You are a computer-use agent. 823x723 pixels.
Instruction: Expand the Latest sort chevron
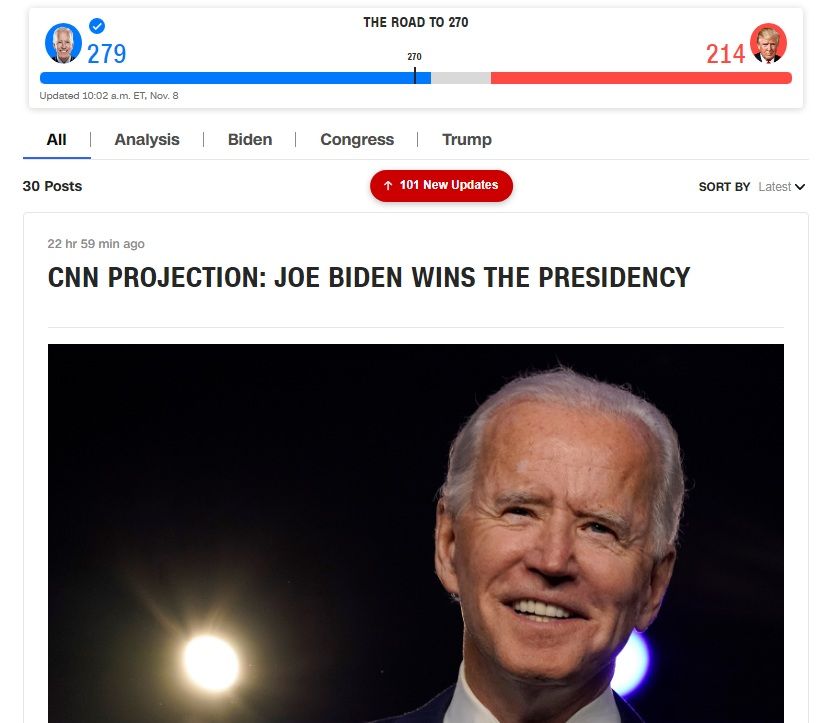(800, 187)
